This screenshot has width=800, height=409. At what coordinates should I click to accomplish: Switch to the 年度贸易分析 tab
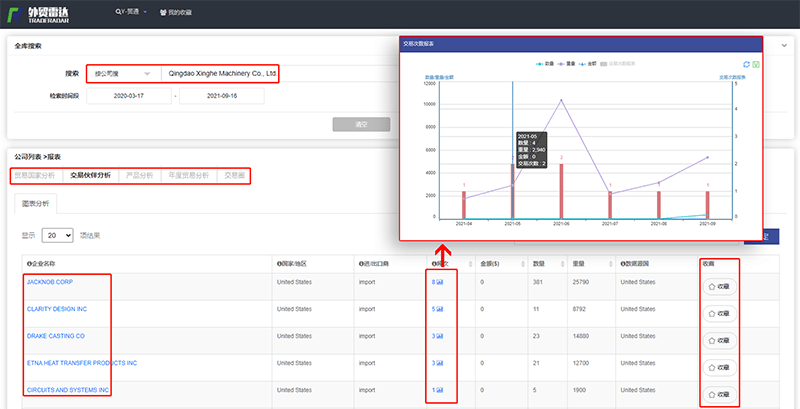pos(187,175)
